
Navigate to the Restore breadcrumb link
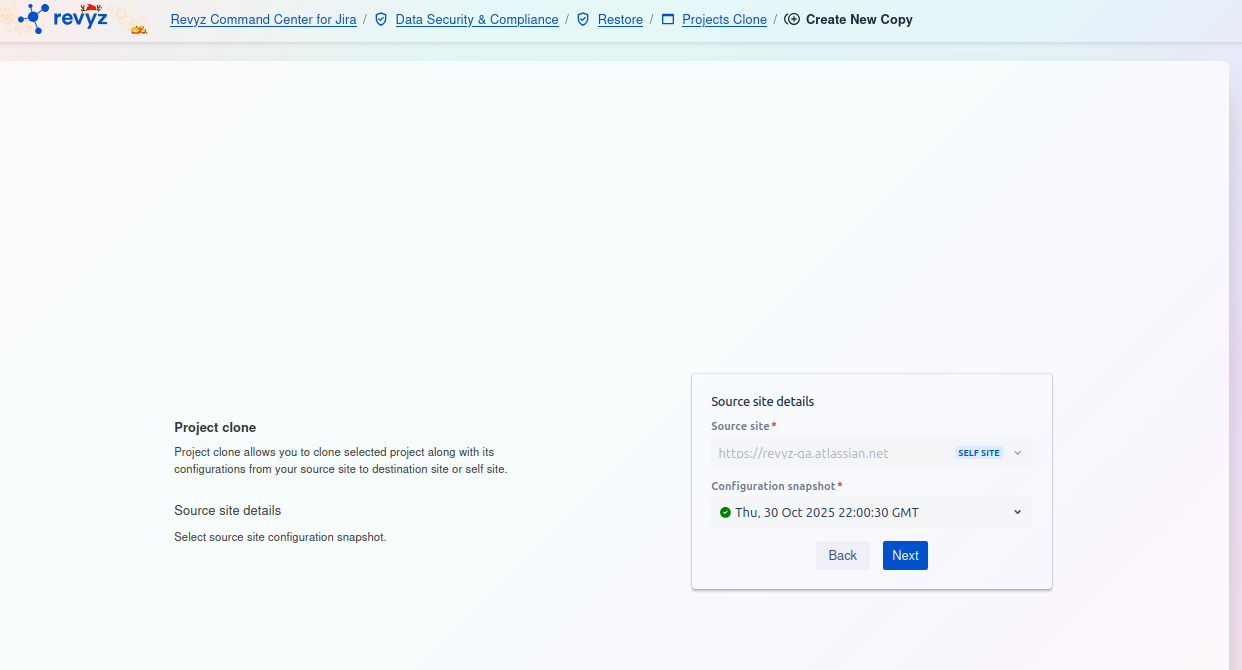point(620,19)
